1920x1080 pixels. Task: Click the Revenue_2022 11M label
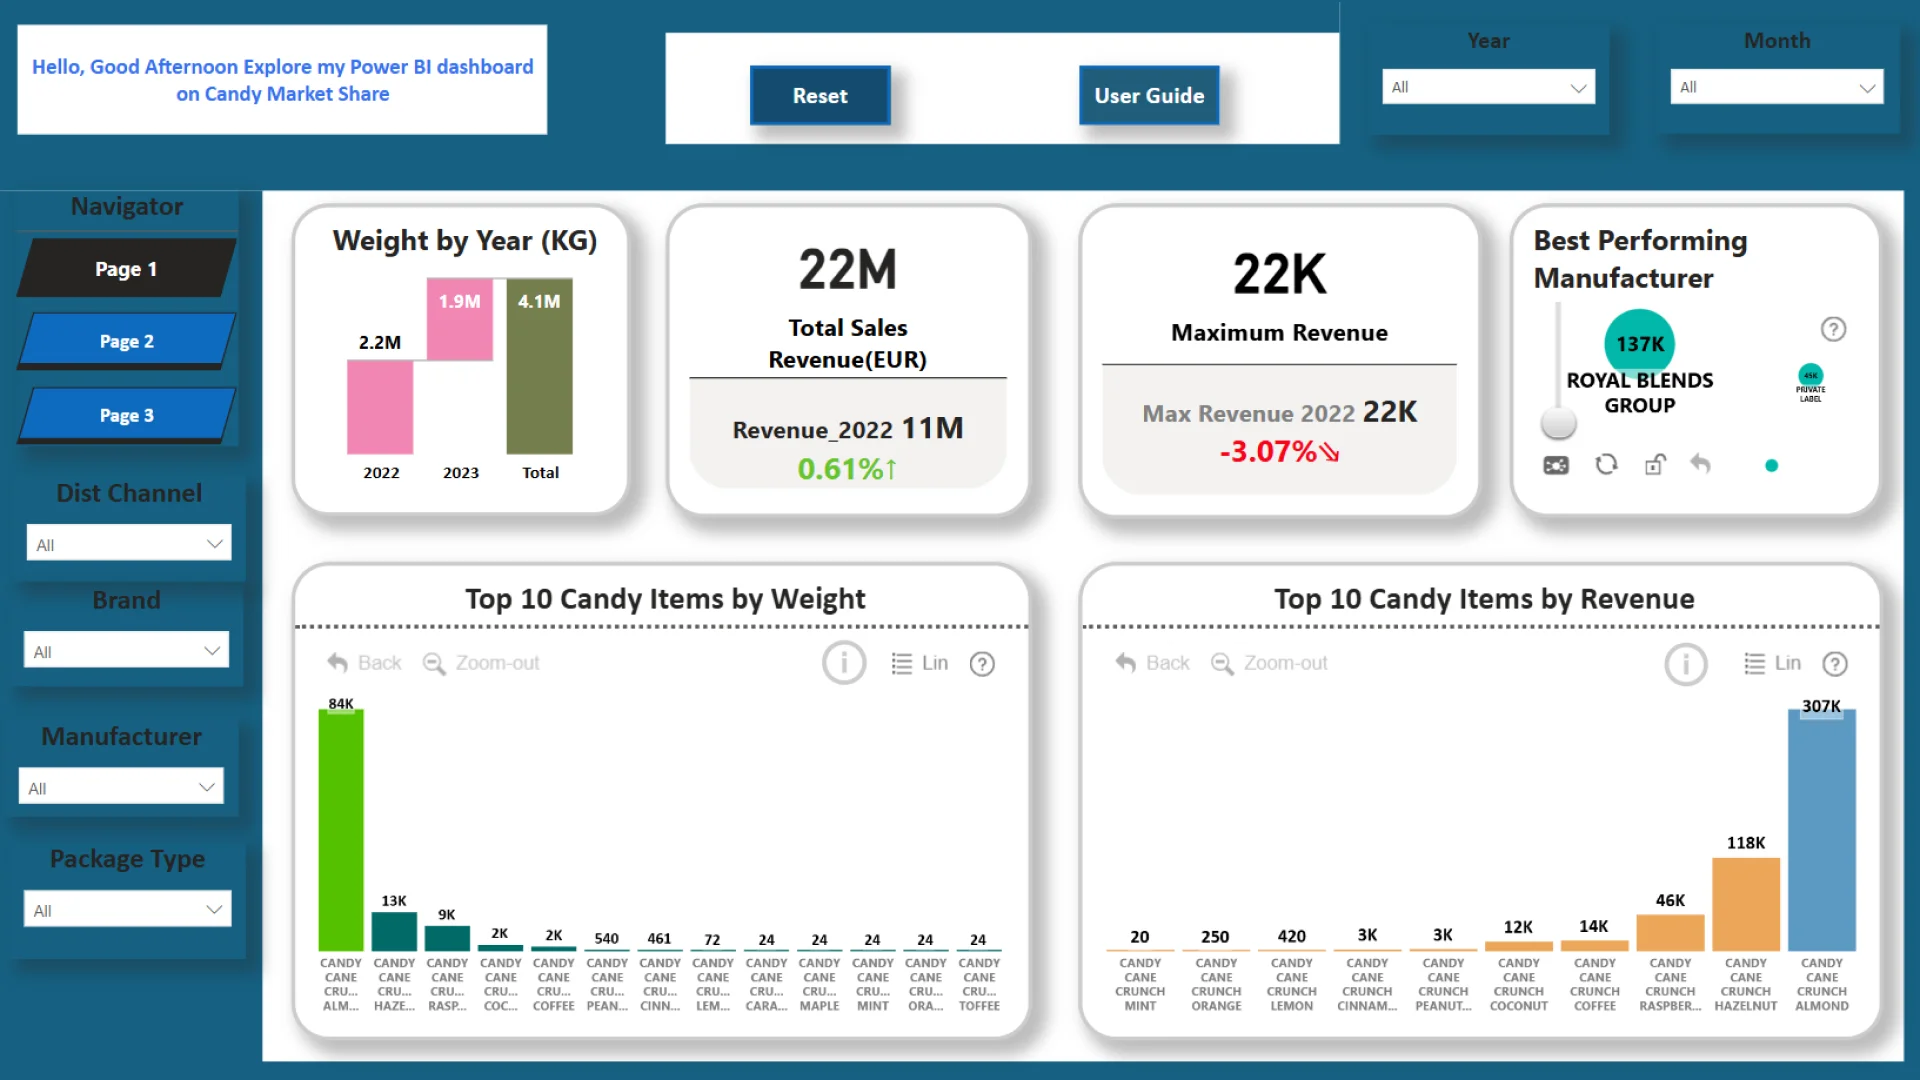pos(848,429)
